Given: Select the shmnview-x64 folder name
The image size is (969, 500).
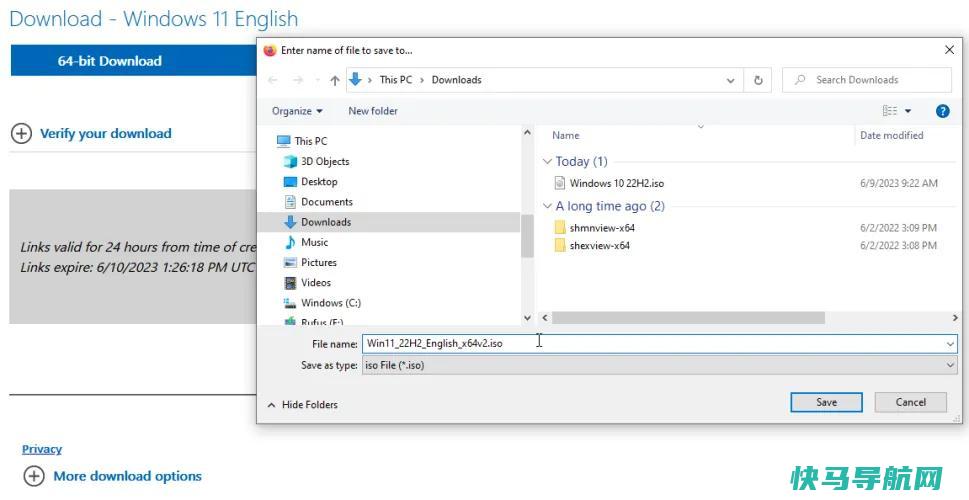Looking at the screenshot, I should 602,227.
